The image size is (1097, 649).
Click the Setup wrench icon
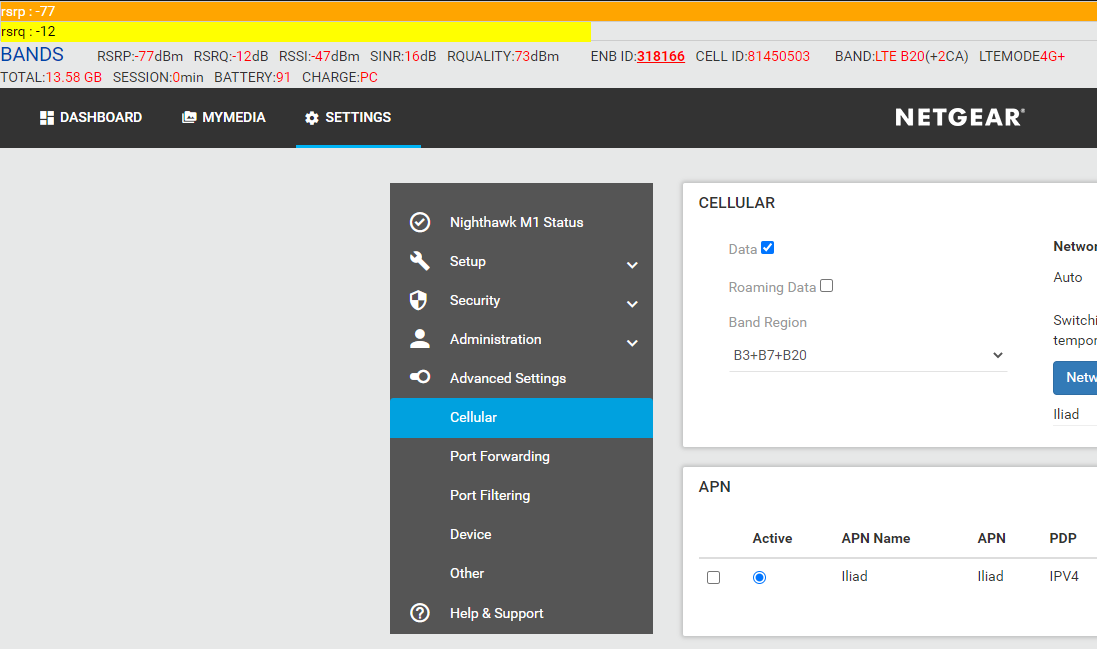click(420, 261)
